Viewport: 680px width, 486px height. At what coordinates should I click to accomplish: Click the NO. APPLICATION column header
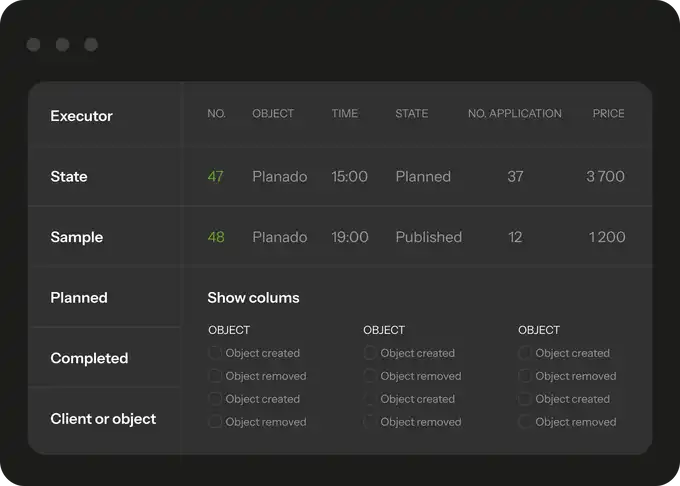pos(514,114)
